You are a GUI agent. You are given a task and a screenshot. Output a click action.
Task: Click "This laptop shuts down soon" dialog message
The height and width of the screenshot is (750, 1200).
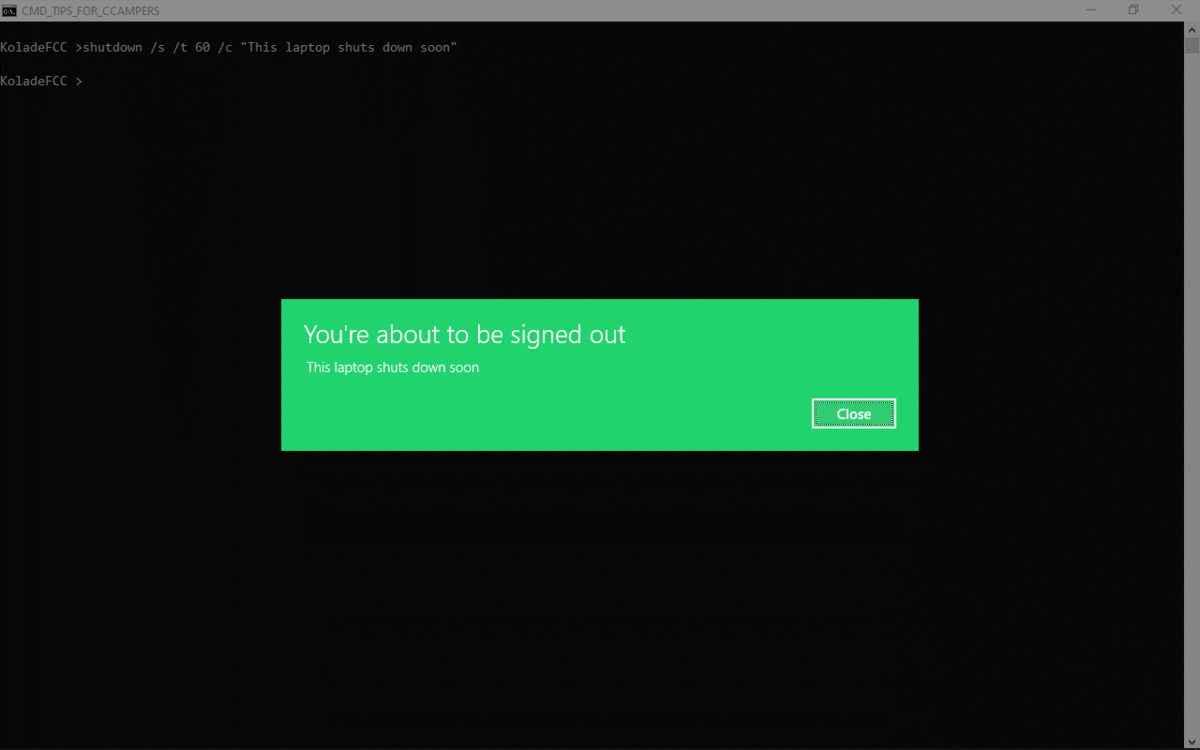point(393,367)
